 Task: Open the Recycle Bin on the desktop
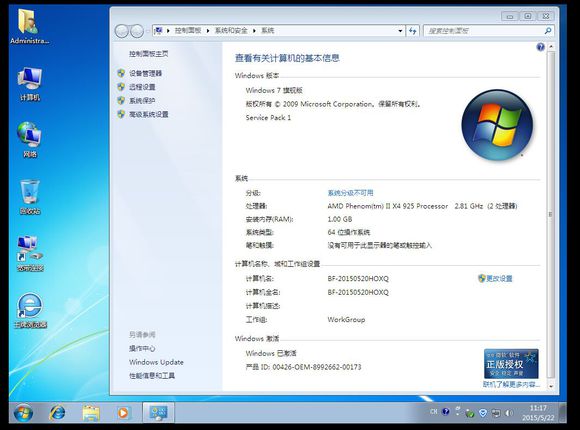tap(30, 197)
